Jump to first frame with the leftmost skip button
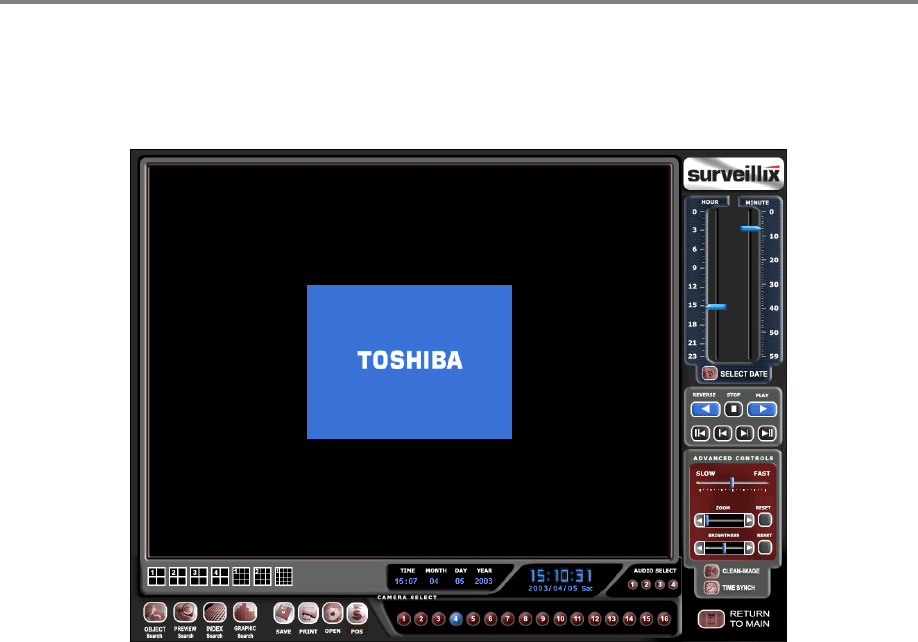This screenshot has height=642, width=918. tap(700, 433)
